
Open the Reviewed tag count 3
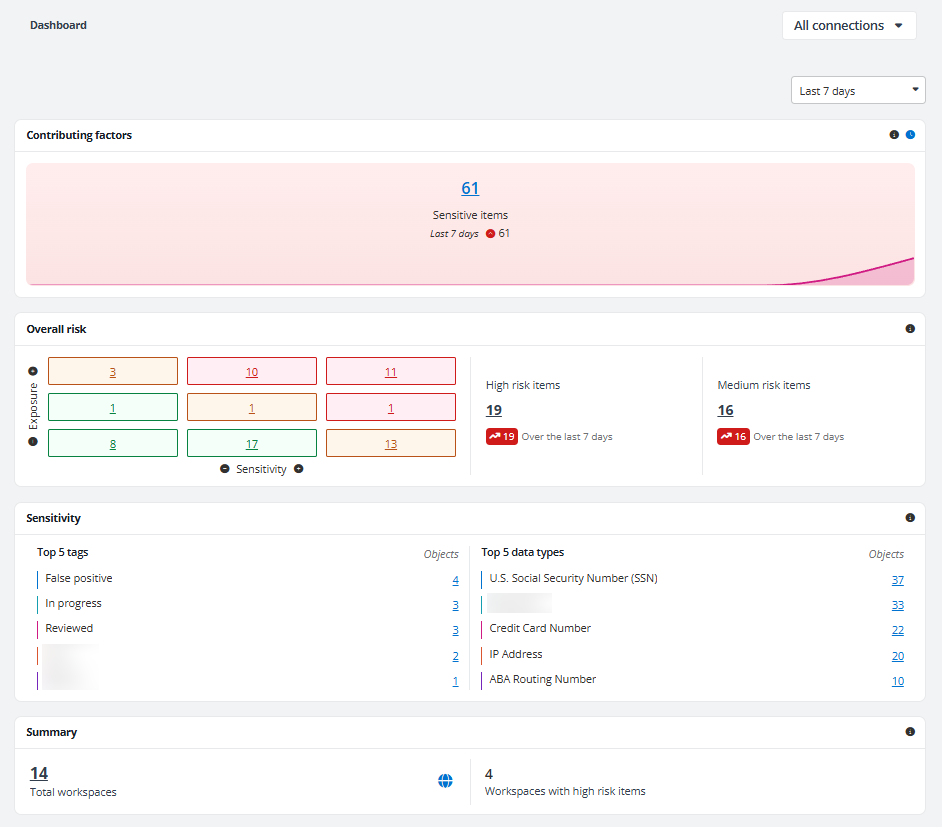point(455,631)
